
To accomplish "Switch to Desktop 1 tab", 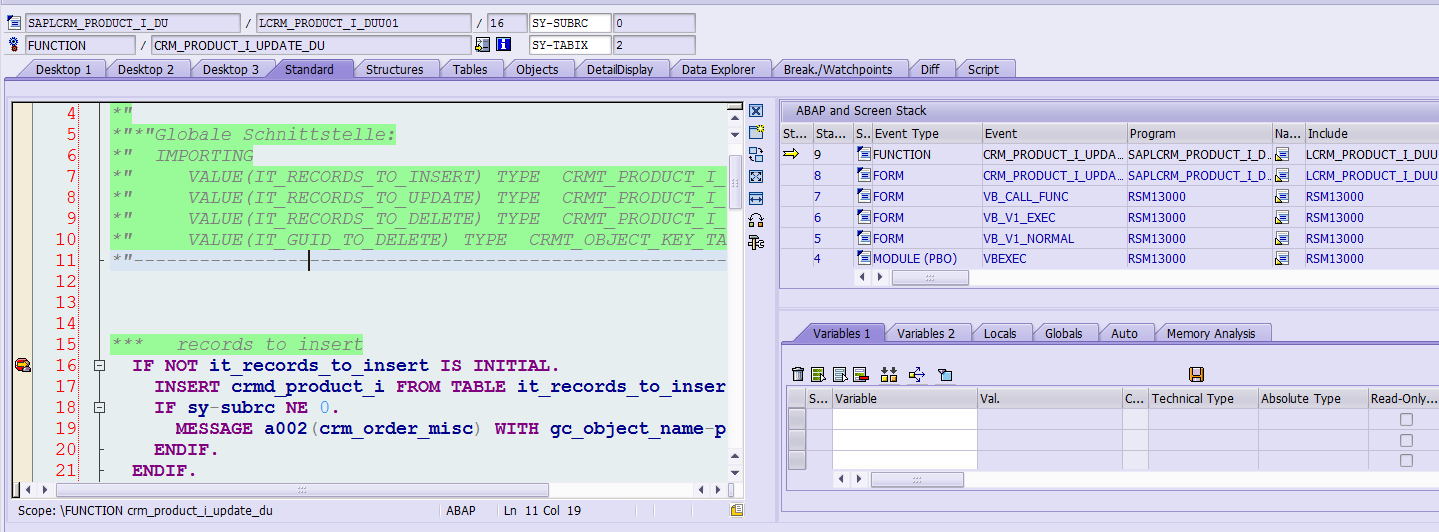I will coord(61,69).
